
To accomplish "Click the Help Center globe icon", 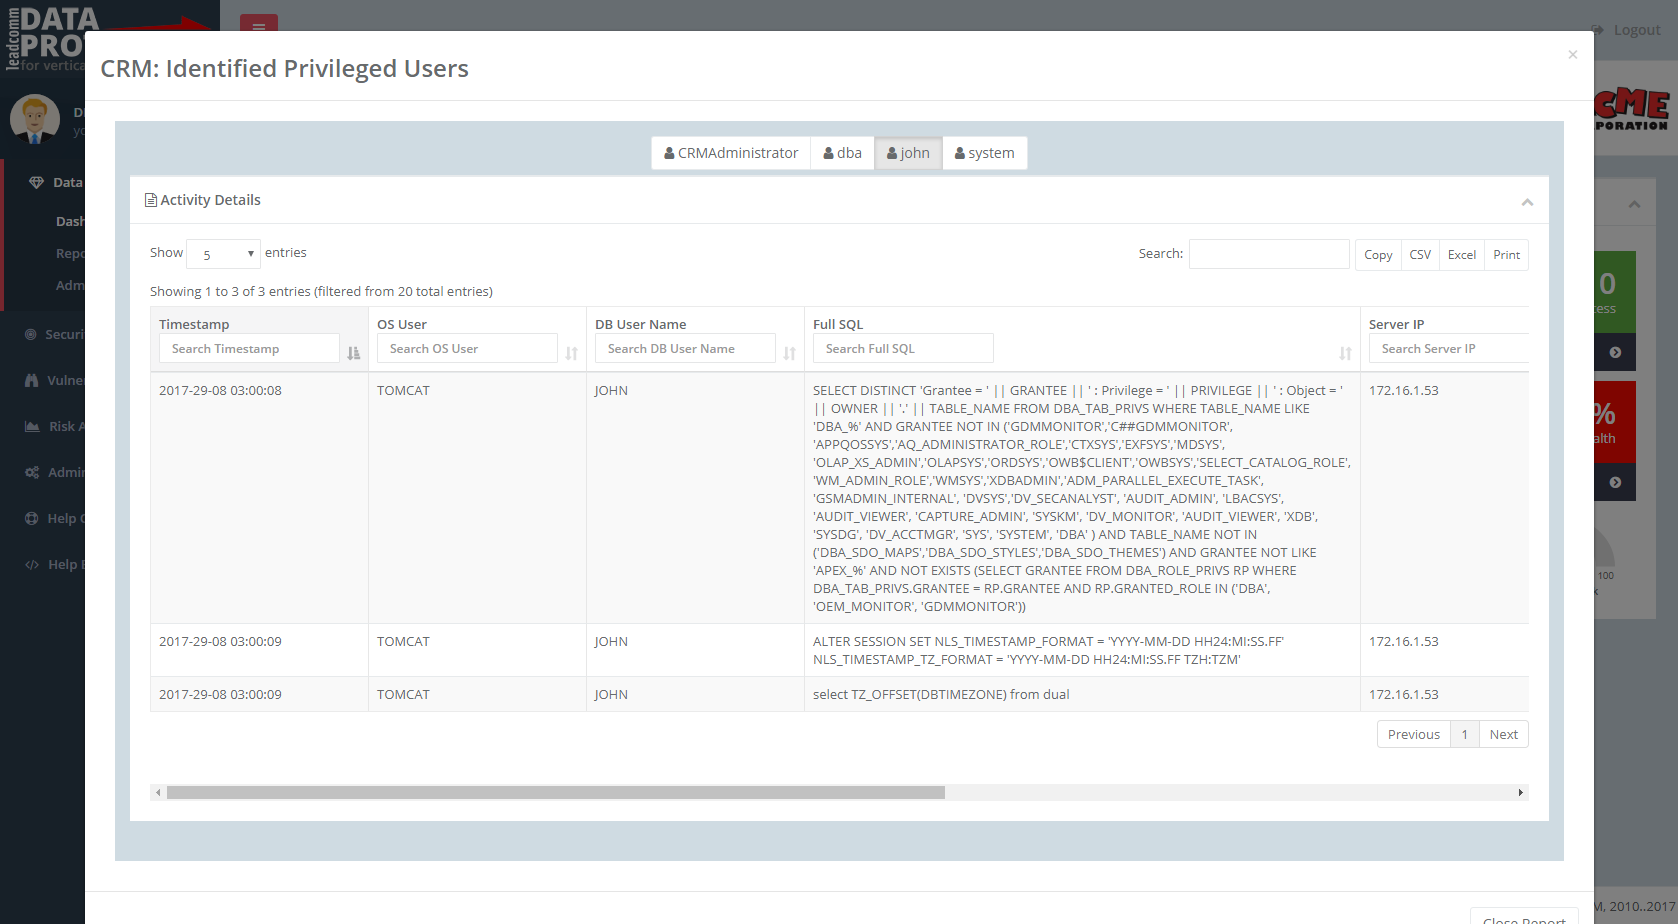I will pyautogui.click(x=31, y=518).
